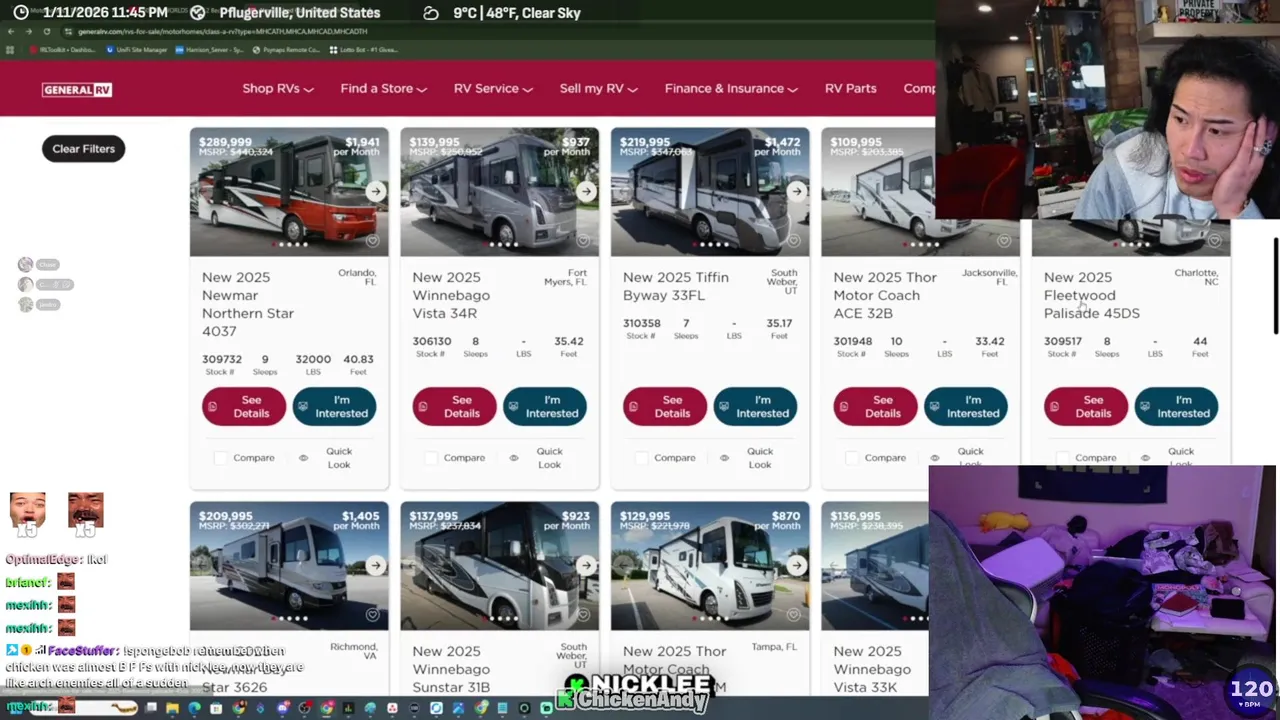
Task: Click I'm Interested for Newmar Northern Star
Action: (334, 406)
